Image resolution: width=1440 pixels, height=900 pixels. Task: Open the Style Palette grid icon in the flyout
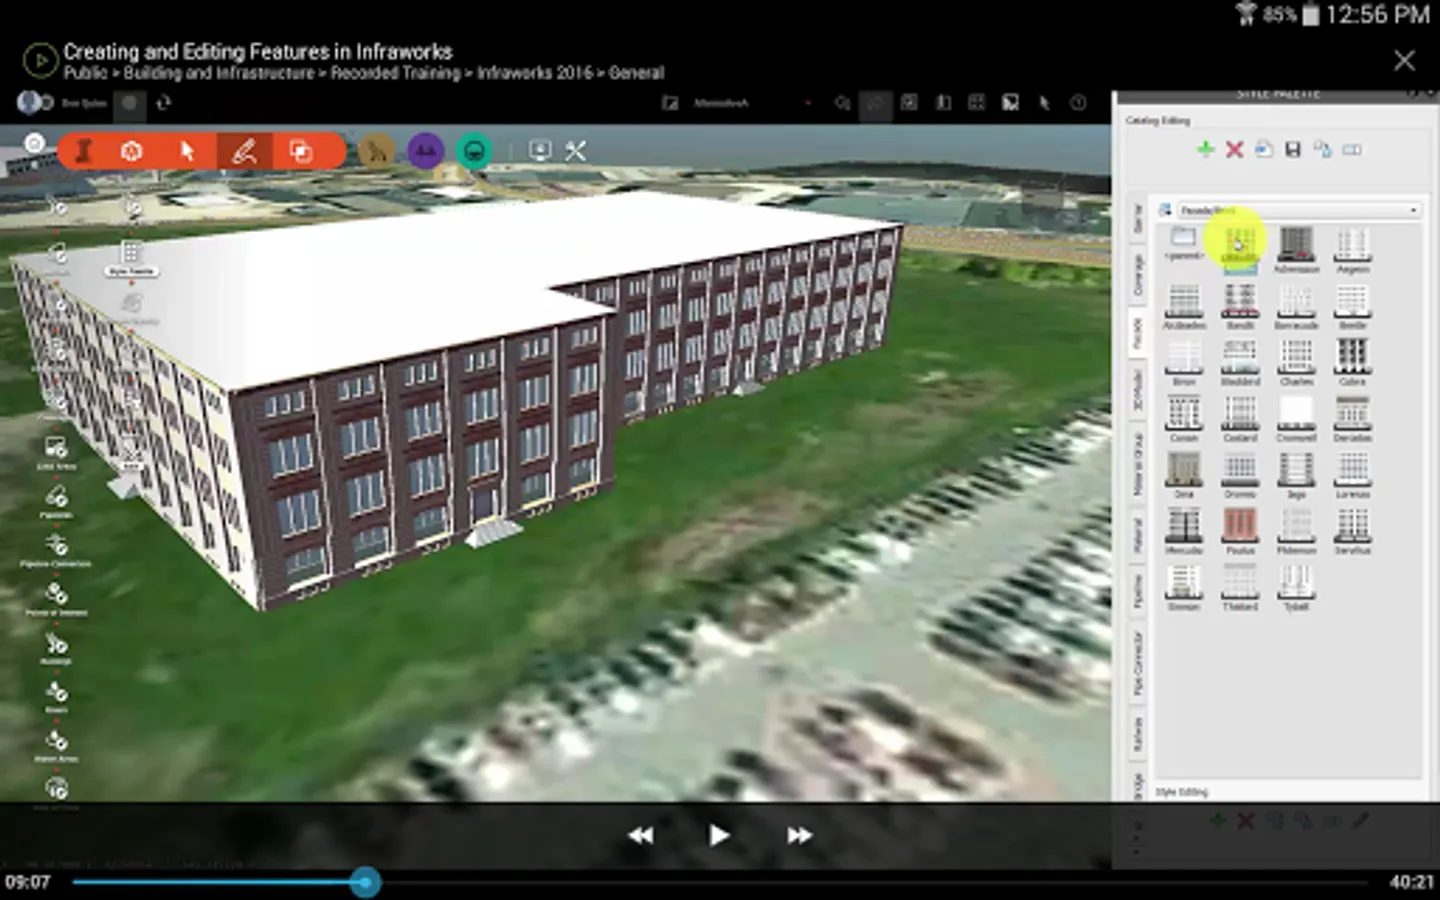[x=131, y=251]
